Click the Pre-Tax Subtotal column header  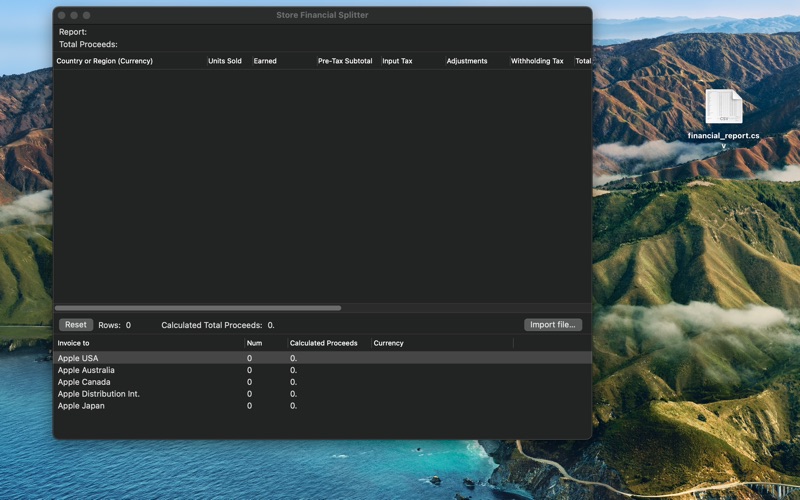coord(348,61)
